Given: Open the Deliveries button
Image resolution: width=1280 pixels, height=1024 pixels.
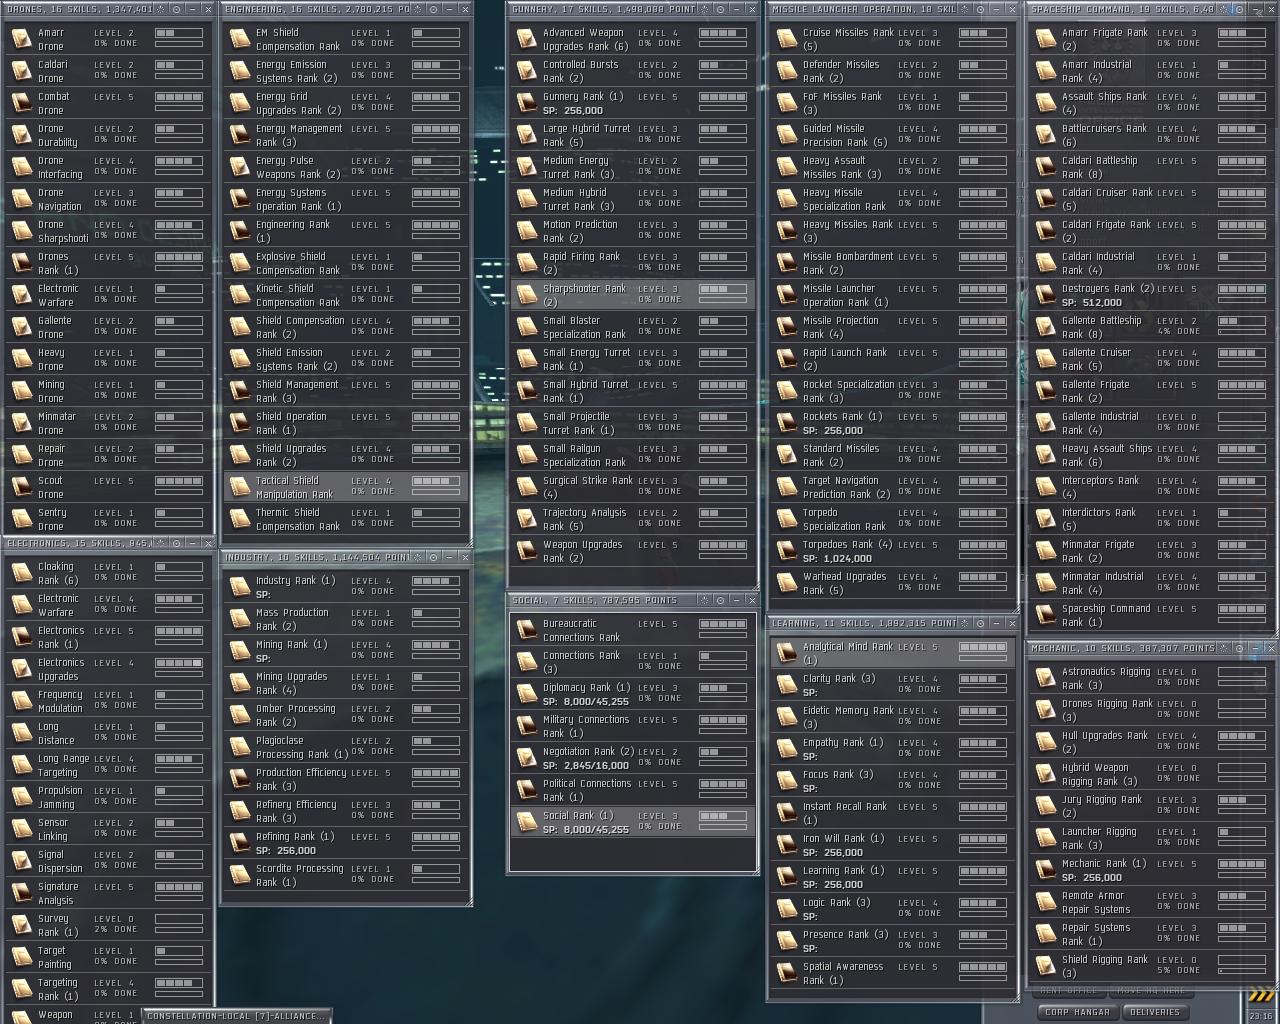Looking at the screenshot, I should tap(1154, 1012).
